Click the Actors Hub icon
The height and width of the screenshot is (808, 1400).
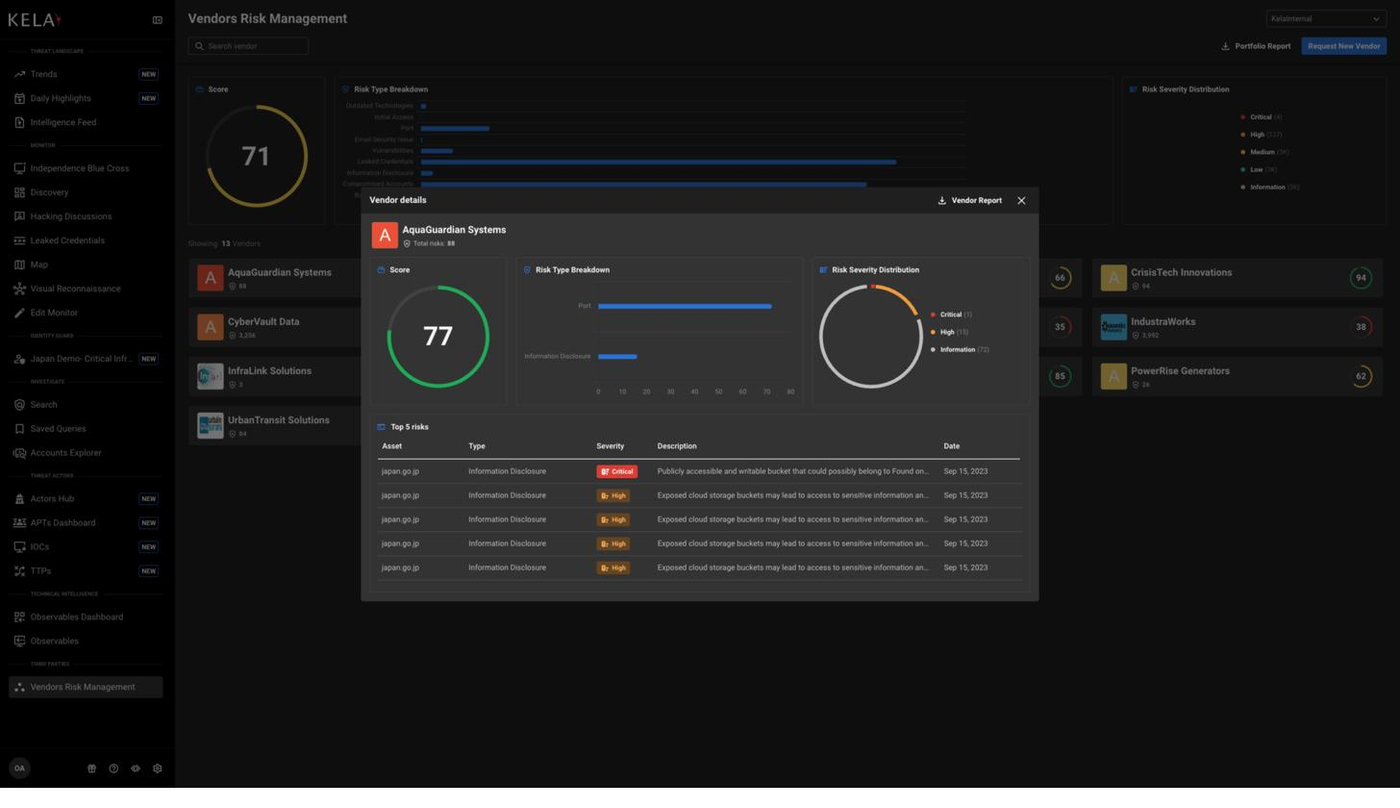click(19, 498)
